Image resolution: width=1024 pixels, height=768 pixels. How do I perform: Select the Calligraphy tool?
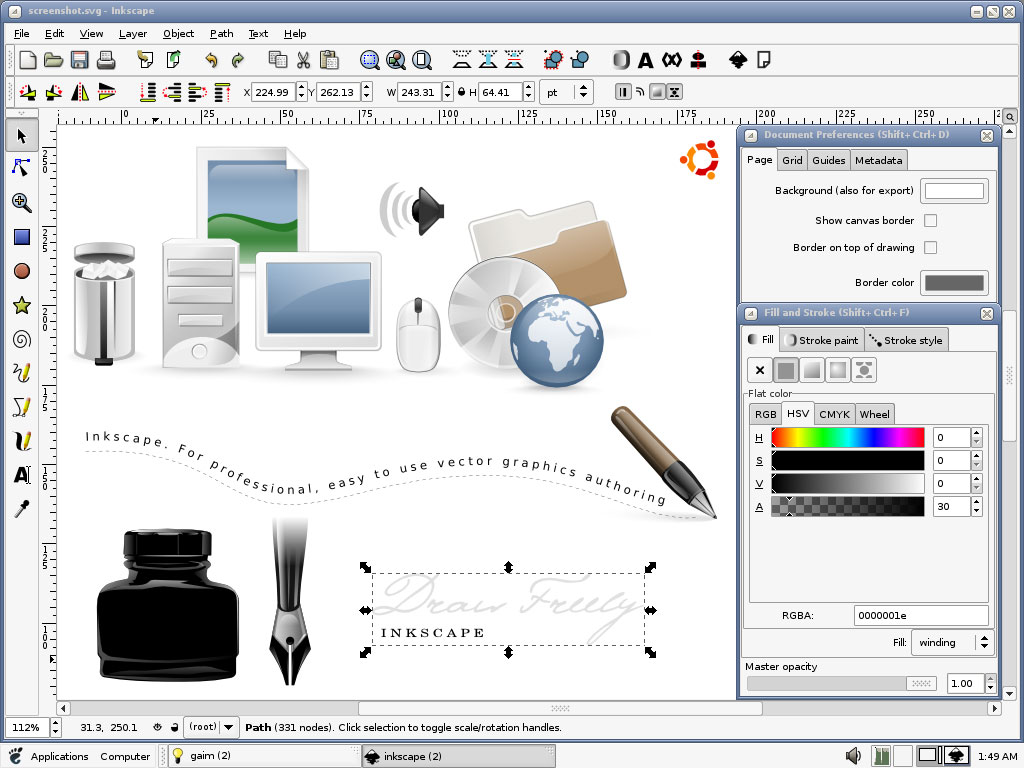point(22,441)
